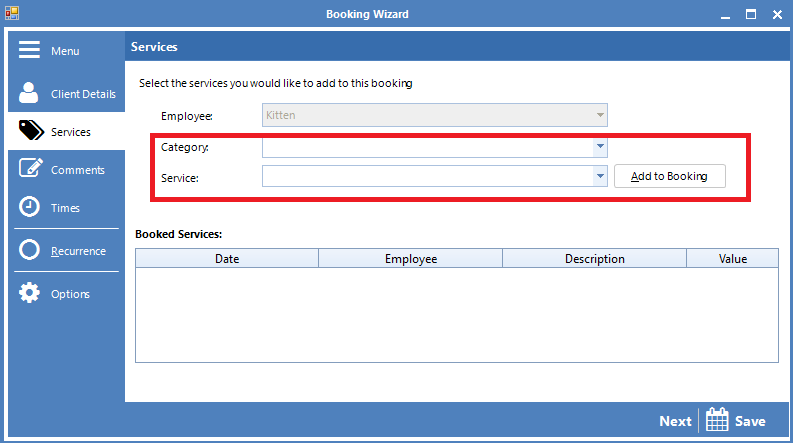Viewport: 793px width, 443px height.
Task: Open the Comments tab label
Action: click(78, 170)
